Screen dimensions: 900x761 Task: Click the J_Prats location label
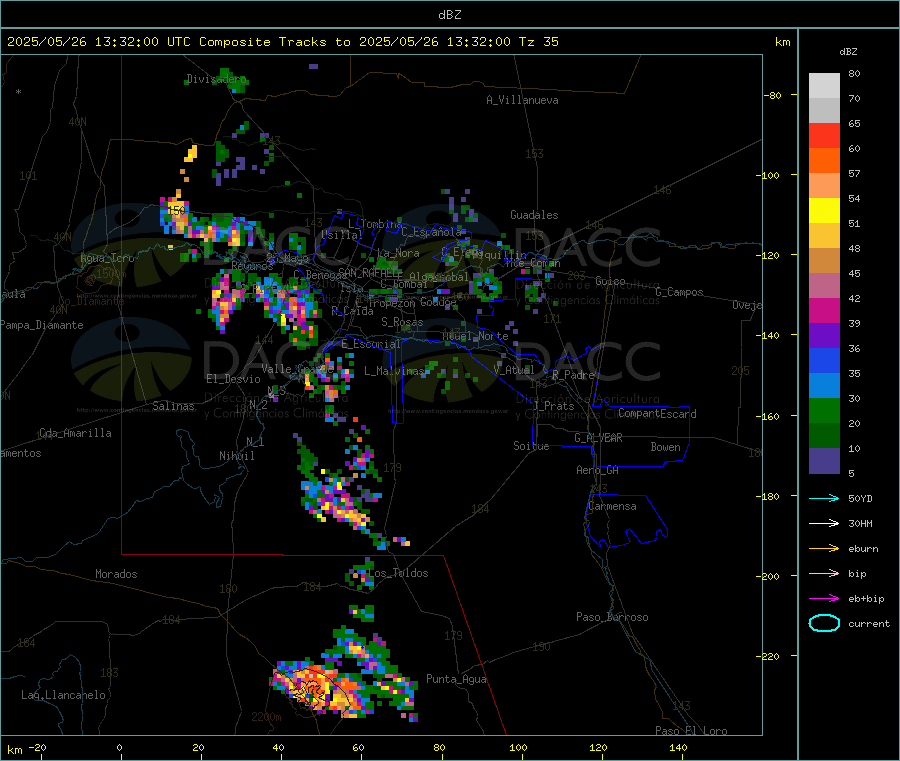tap(554, 406)
